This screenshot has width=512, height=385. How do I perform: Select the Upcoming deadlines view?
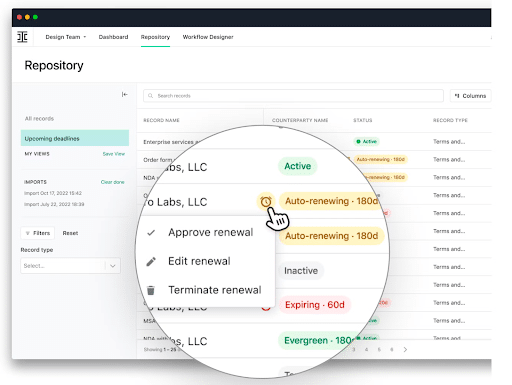point(75,138)
